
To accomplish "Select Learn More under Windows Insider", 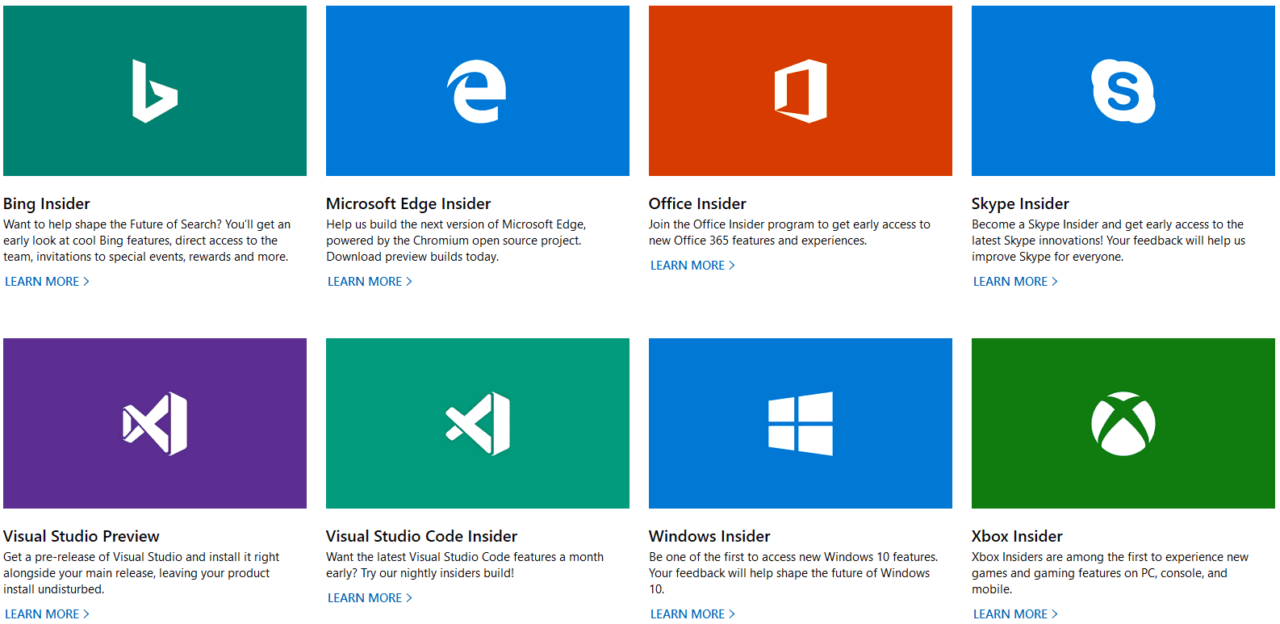I will (x=693, y=614).
